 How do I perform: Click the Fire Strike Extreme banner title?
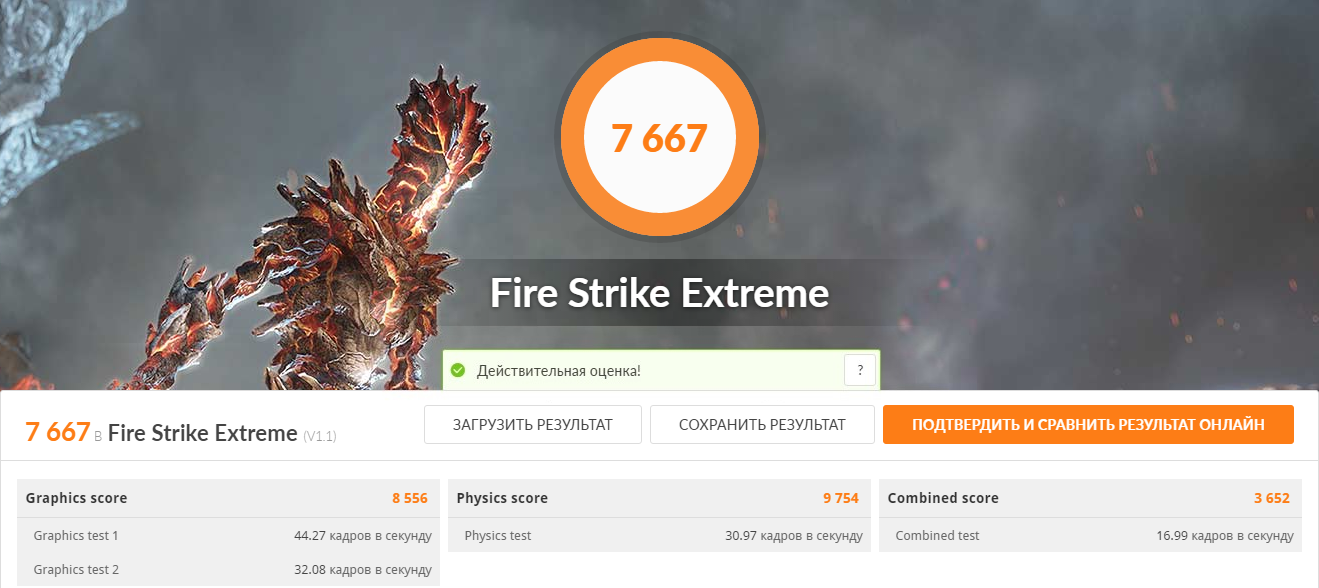coord(660,293)
